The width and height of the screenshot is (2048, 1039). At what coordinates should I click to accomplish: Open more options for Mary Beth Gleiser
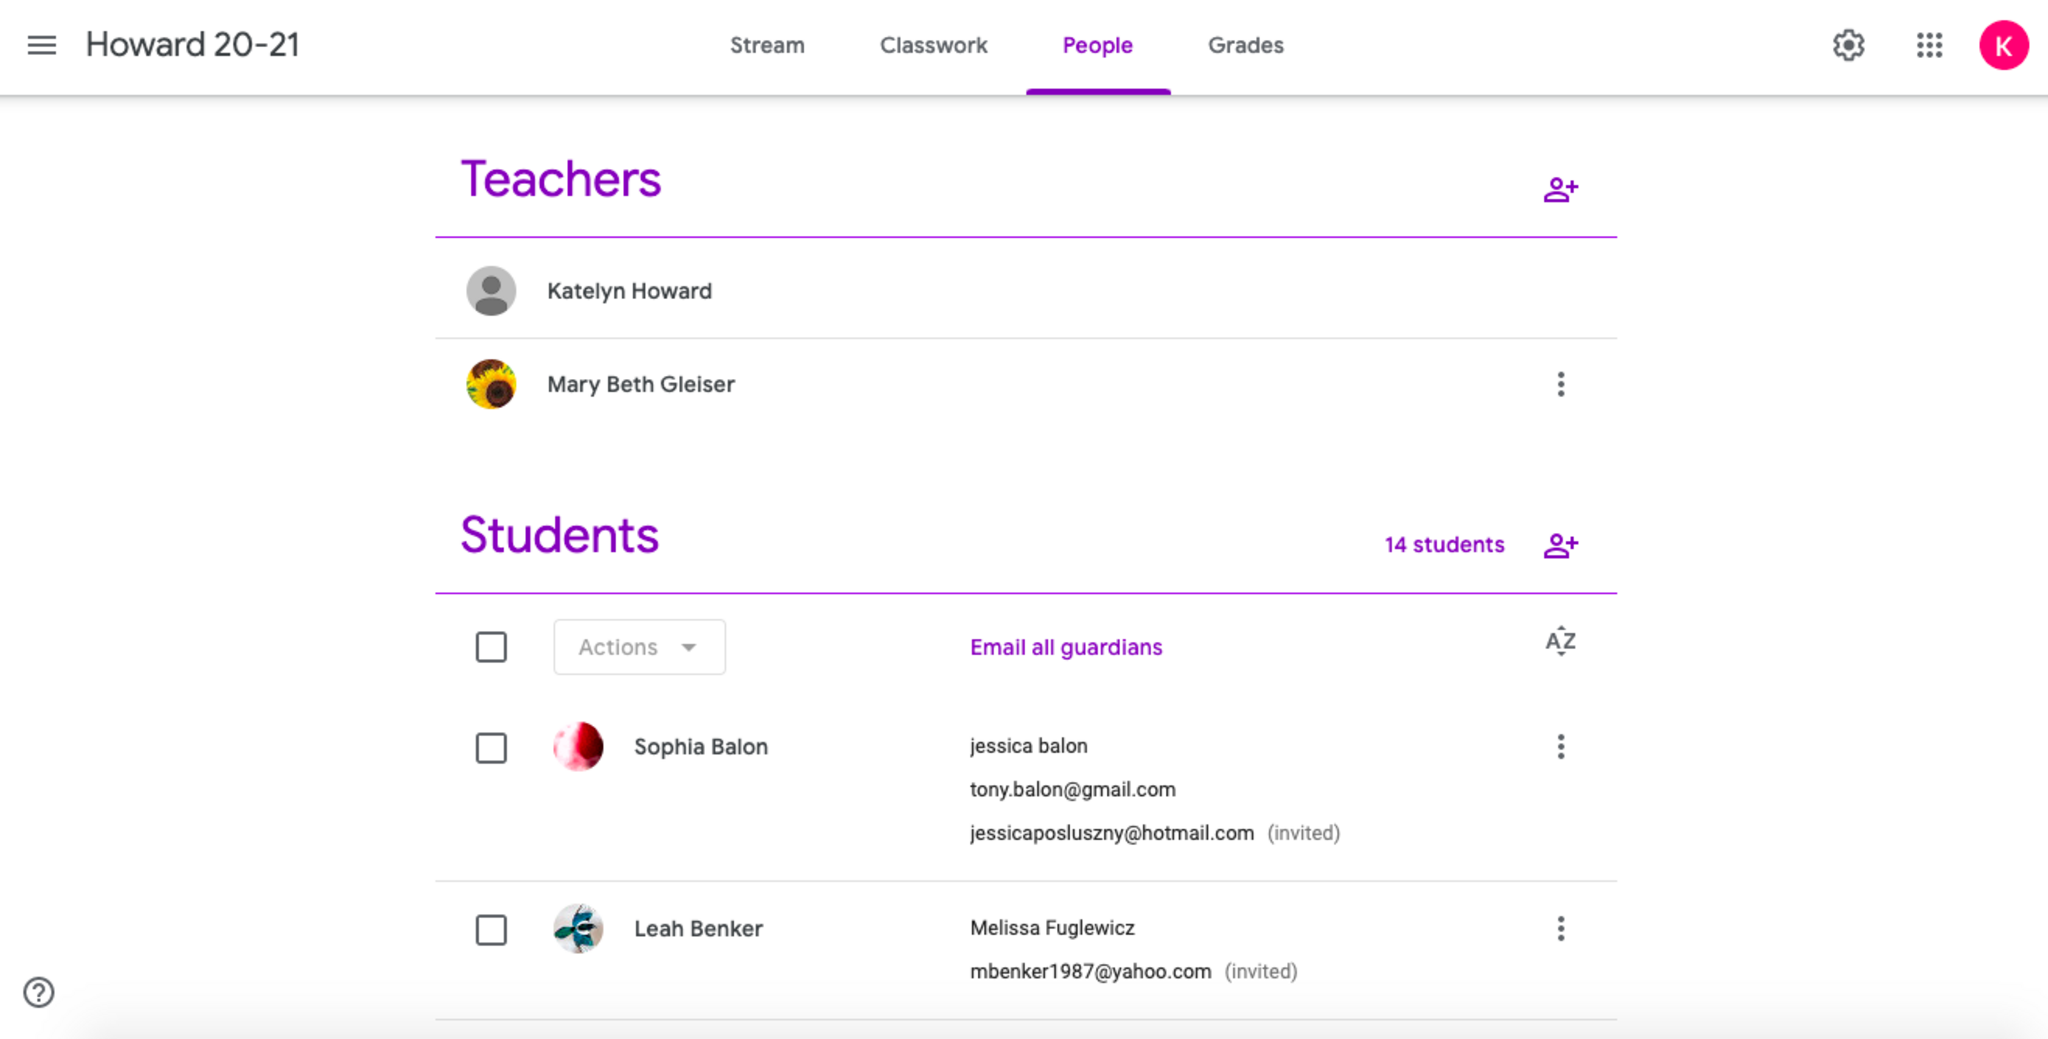[1560, 384]
